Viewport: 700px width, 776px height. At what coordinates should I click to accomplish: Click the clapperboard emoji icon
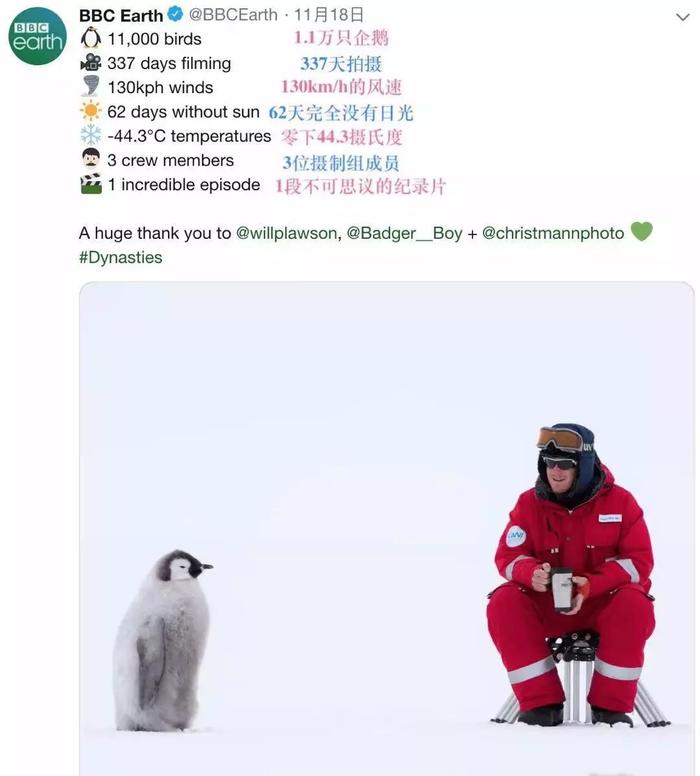tap(91, 184)
